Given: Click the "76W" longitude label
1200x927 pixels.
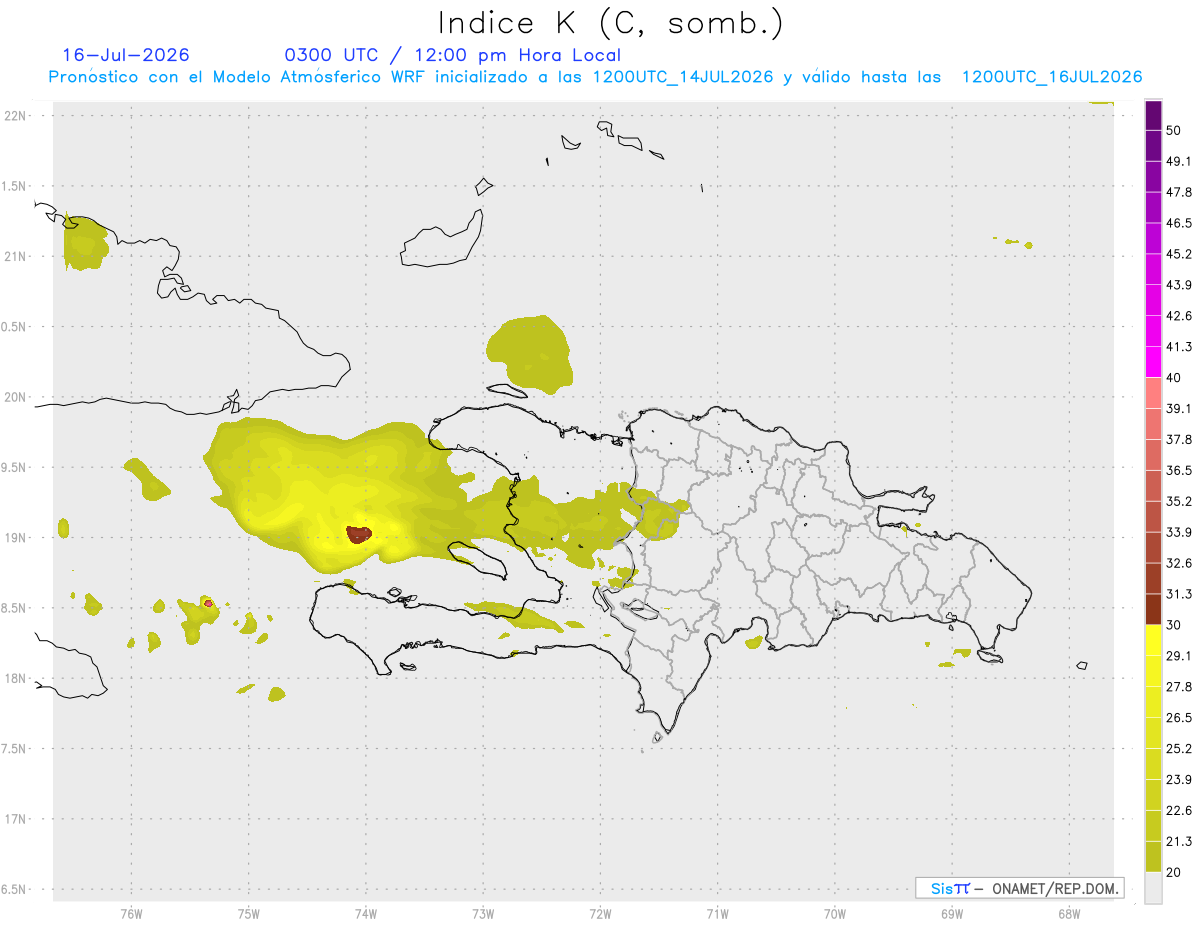Looking at the screenshot, I should tap(131, 914).
